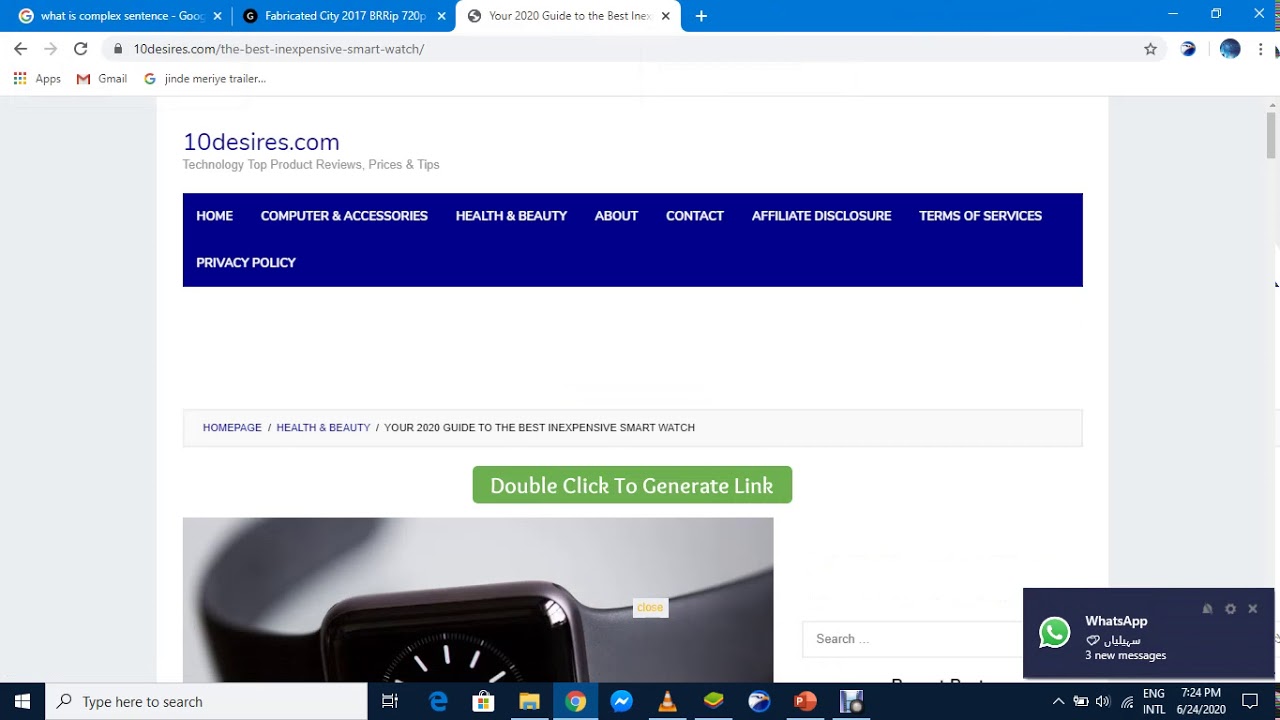Viewport: 1280px width, 720px height.
Task: Open PowerPoint from taskbar
Action: coord(806,702)
